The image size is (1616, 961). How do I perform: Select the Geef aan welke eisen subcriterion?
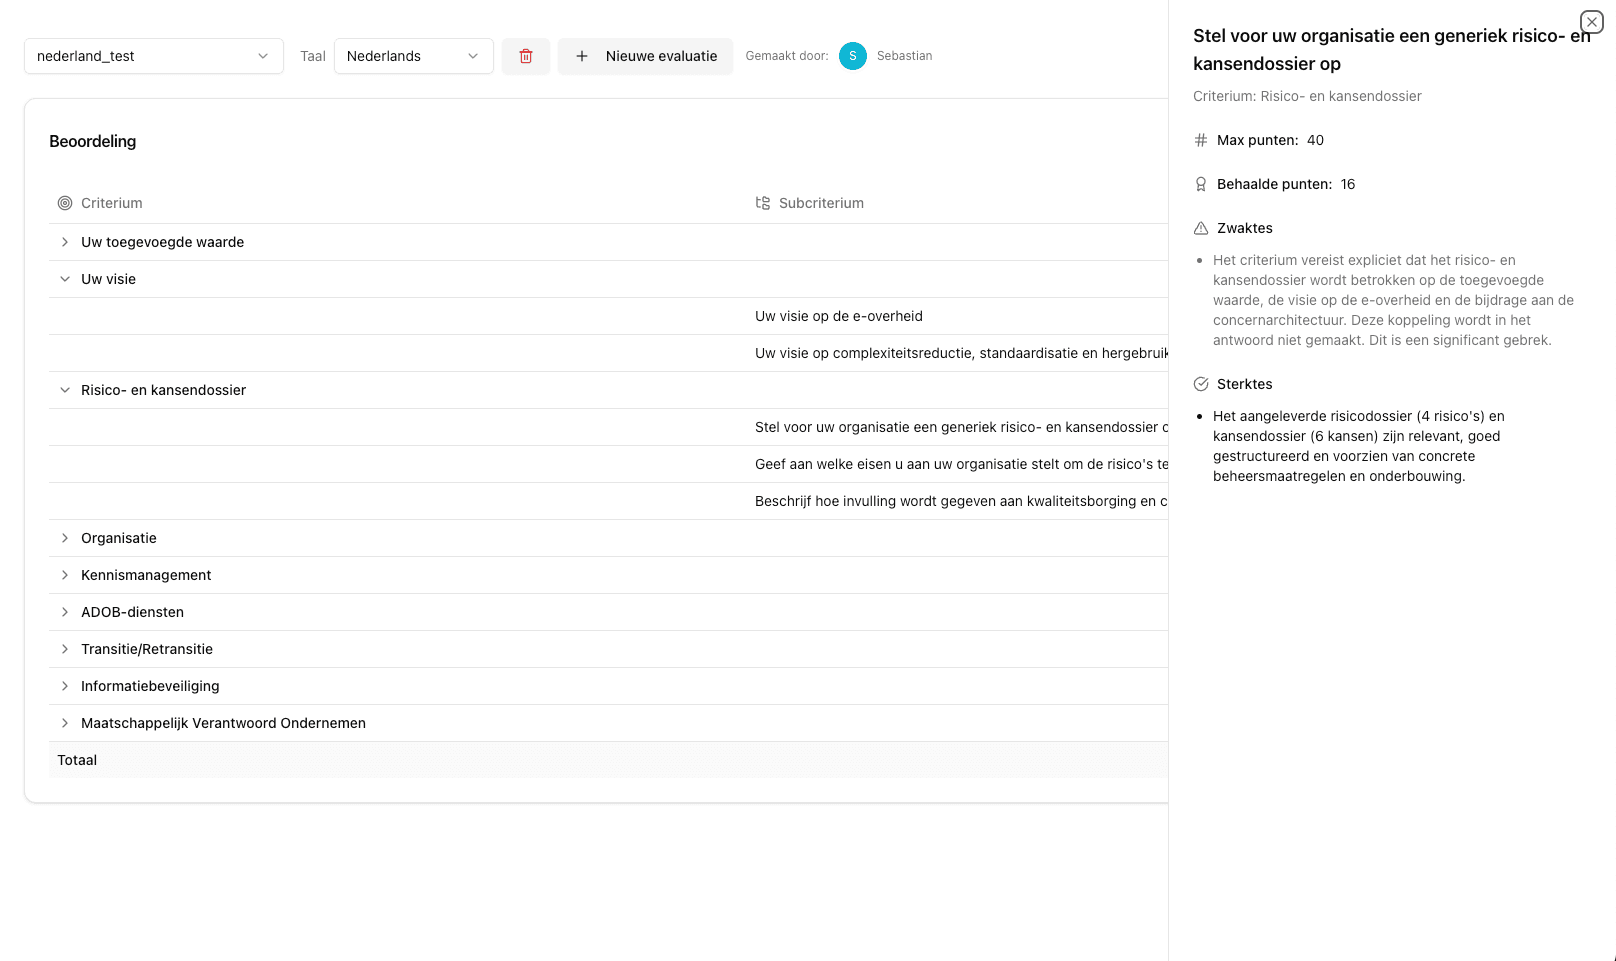[x=960, y=464]
